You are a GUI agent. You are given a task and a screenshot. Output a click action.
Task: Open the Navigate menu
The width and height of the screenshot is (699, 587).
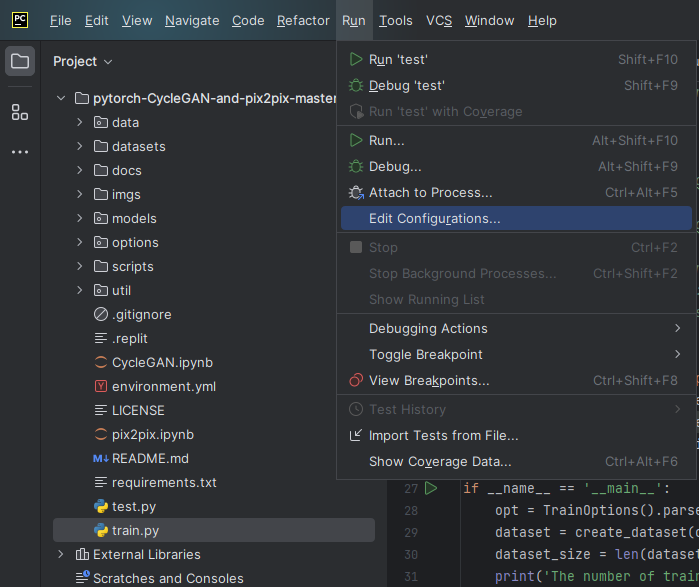(x=192, y=21)
